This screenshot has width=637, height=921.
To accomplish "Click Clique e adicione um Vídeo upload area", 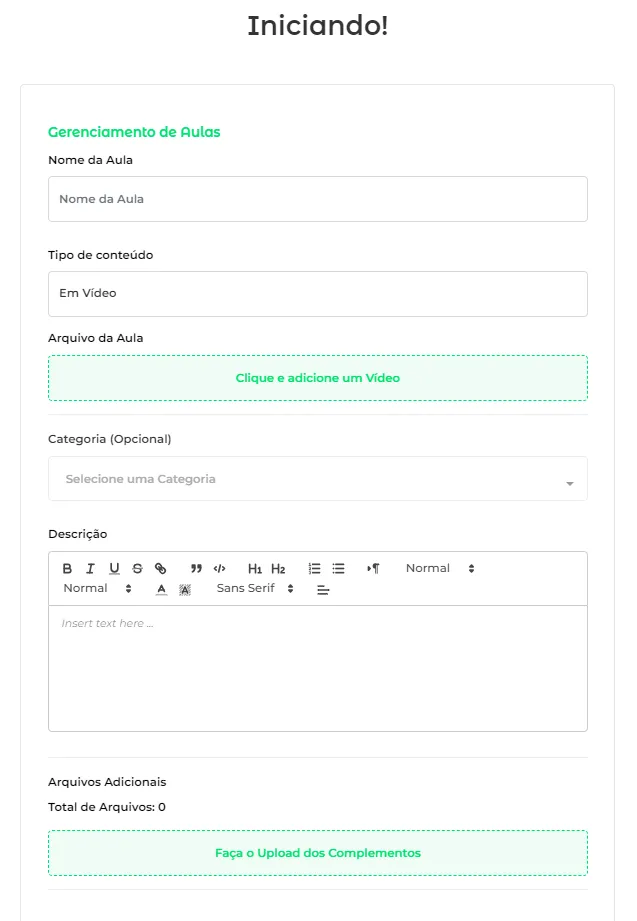I will click(318, 378).
